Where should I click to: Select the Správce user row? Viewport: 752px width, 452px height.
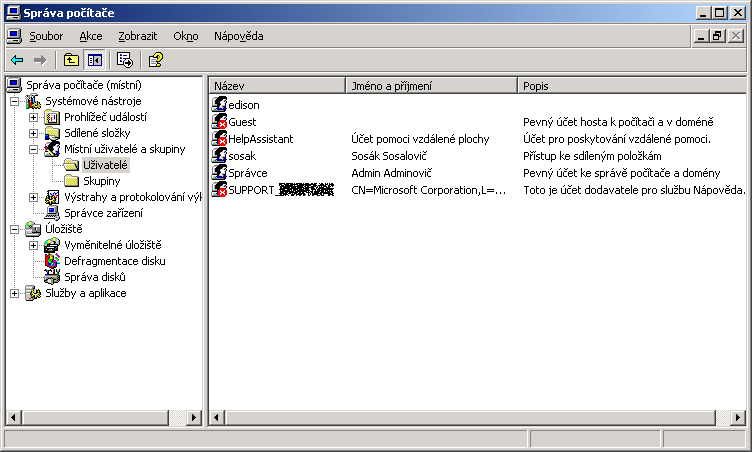coord(247,173)
